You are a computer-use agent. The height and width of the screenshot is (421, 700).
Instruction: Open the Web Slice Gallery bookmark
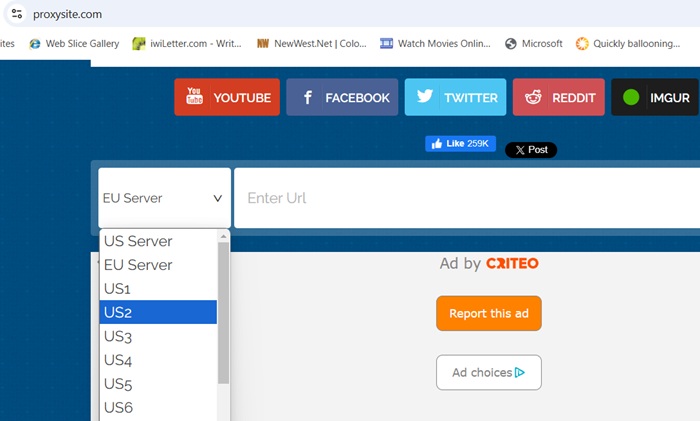point(74,44)
